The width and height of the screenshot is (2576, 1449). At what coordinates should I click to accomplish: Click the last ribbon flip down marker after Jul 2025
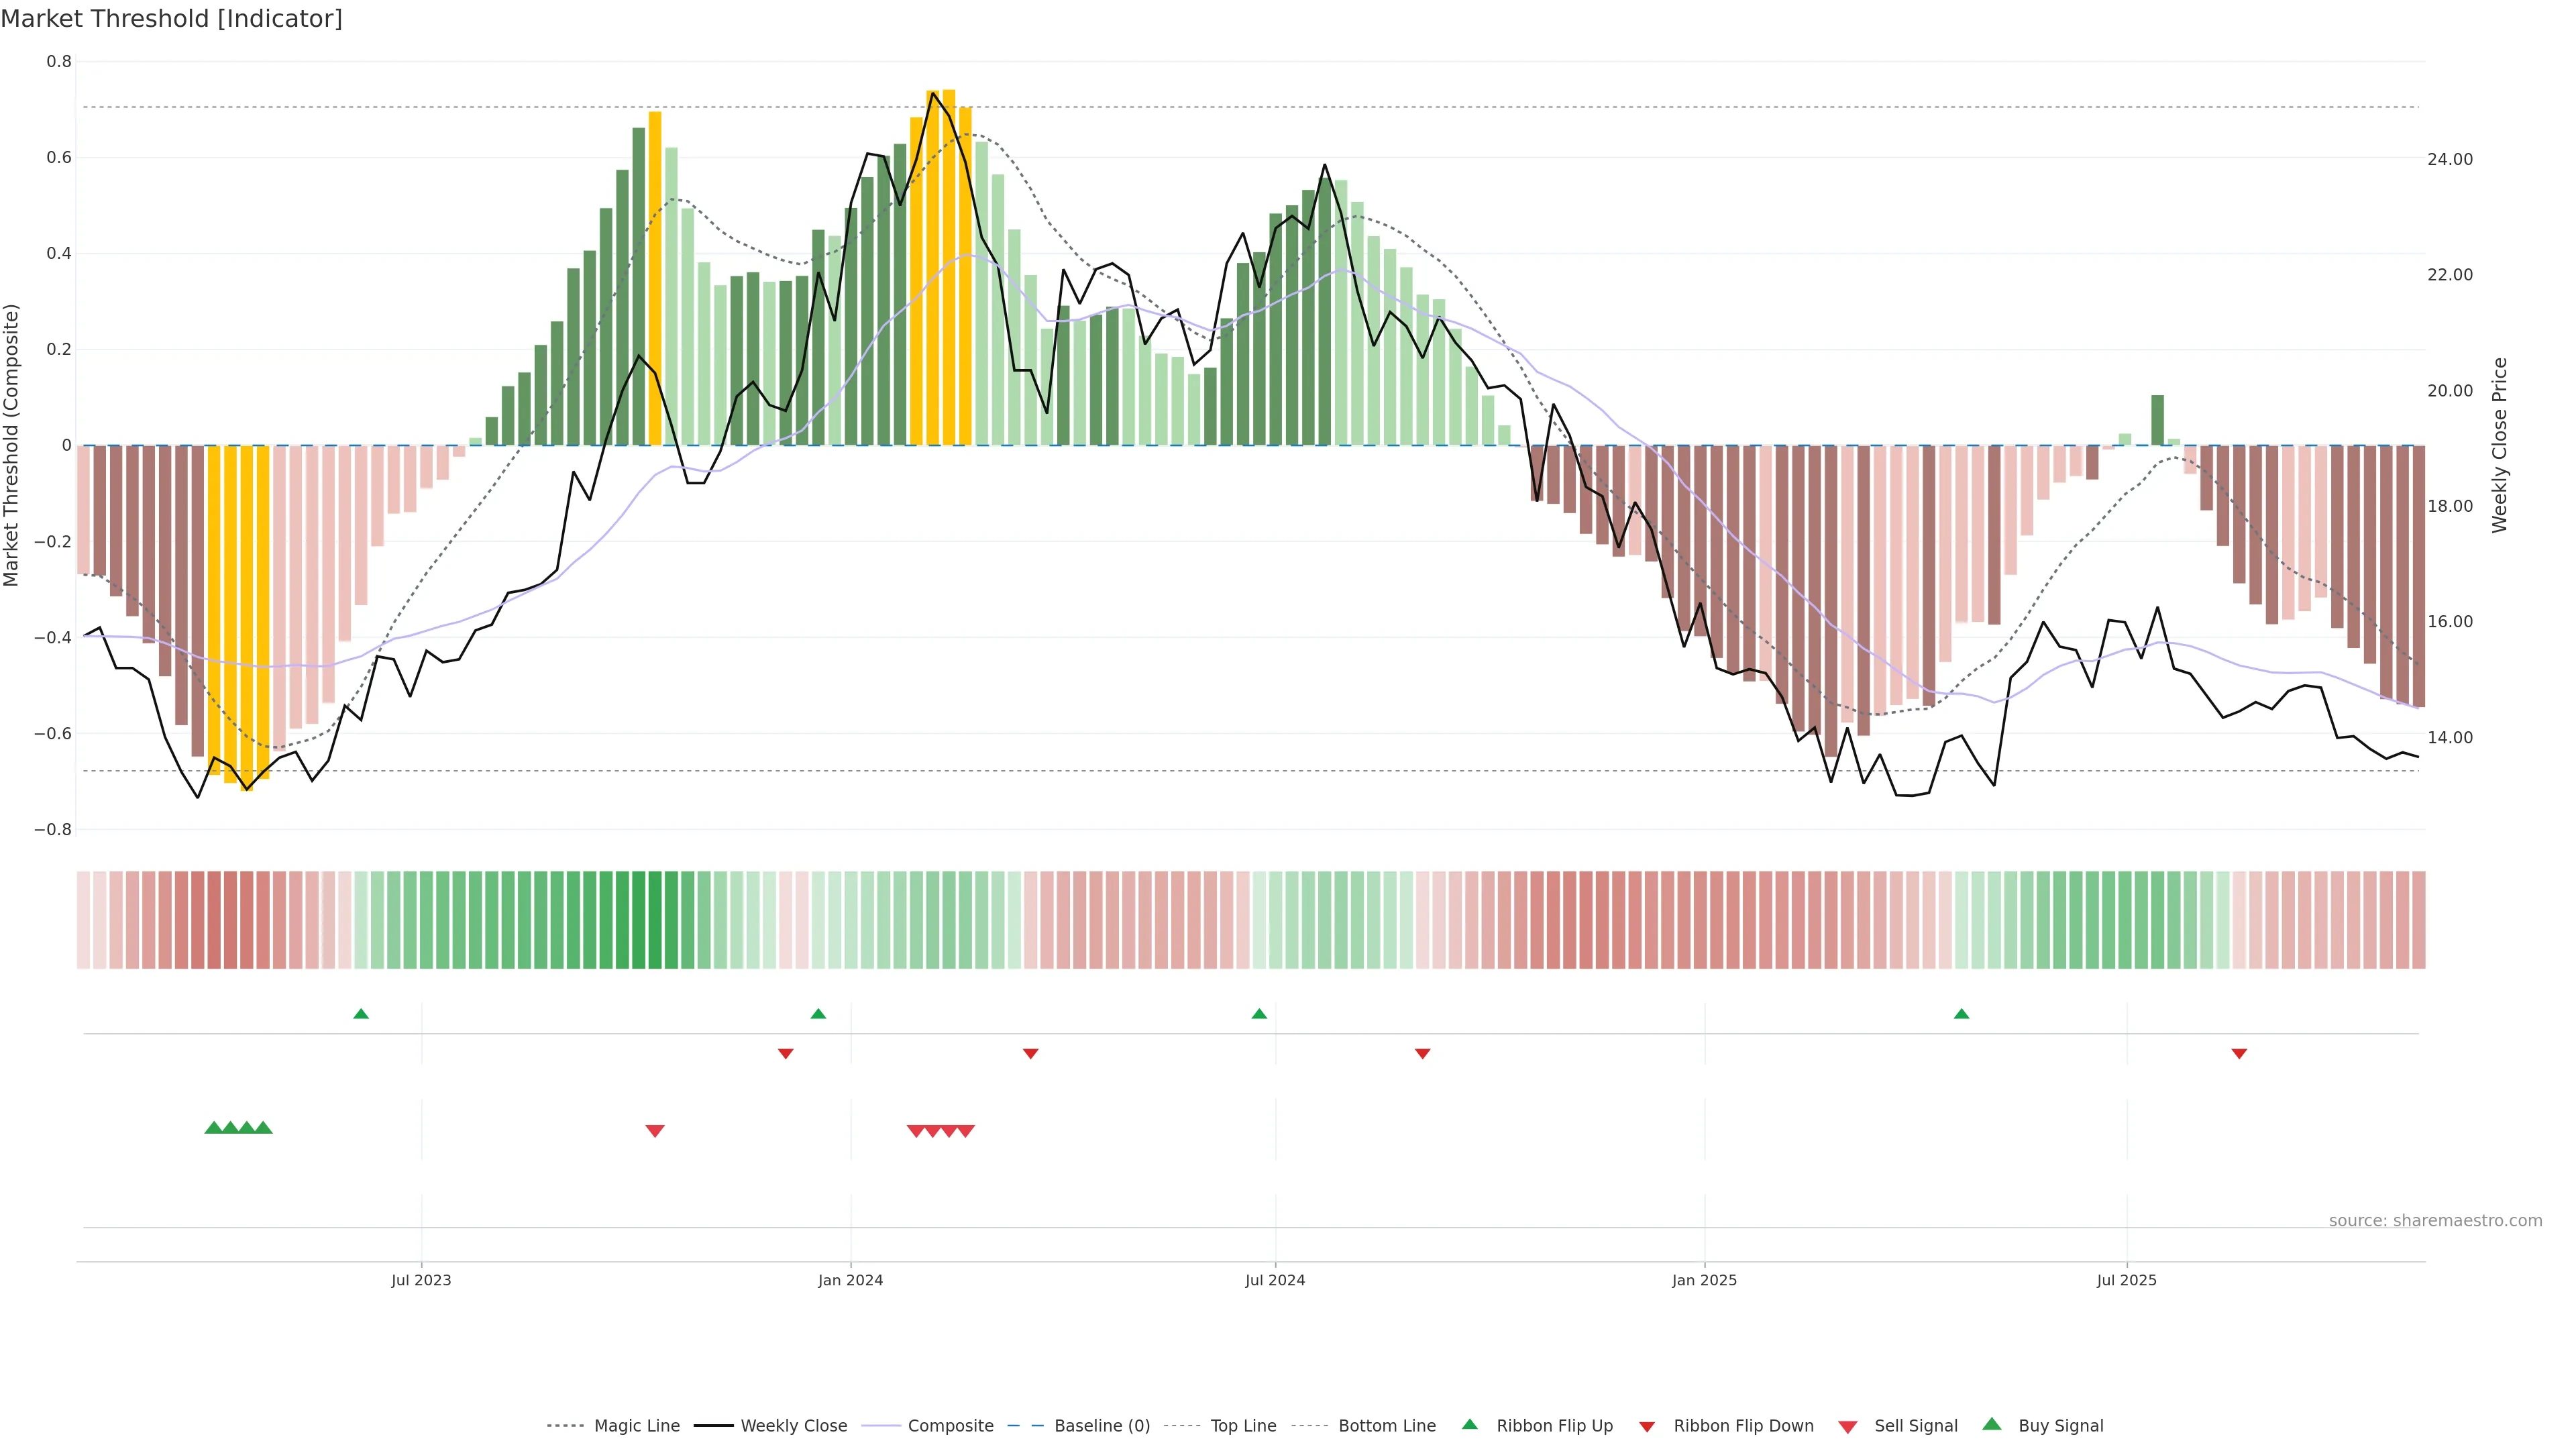click(2239, 1054)
